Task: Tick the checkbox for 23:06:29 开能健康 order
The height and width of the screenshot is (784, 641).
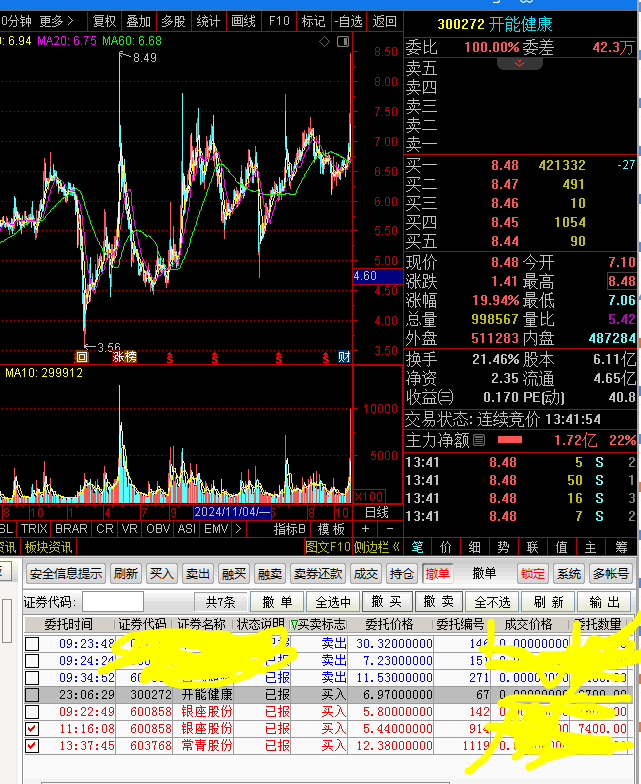Action: click(x=32, y=694)
